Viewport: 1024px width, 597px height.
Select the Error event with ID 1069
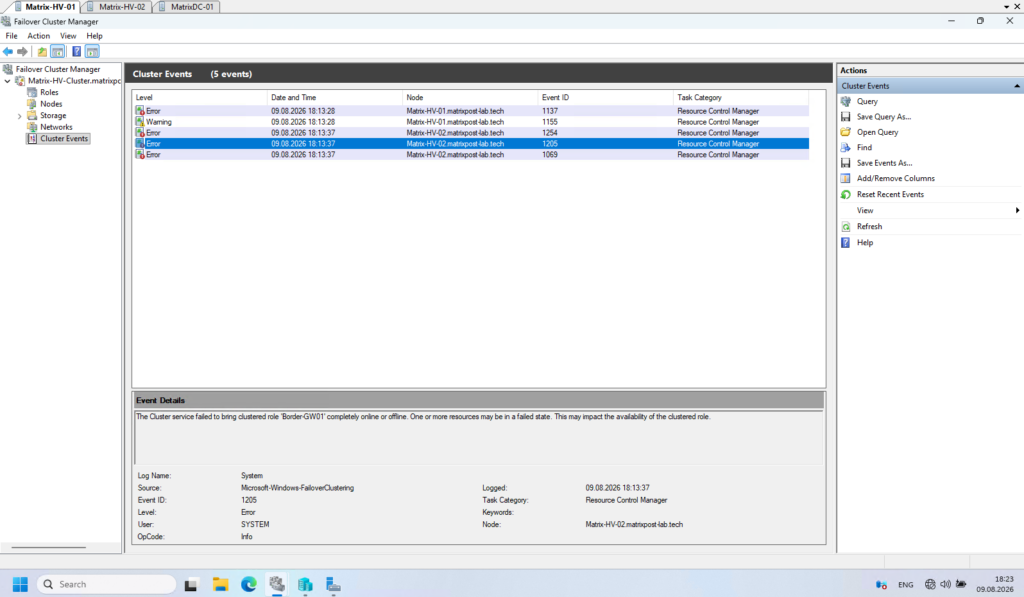coord(471,155)
